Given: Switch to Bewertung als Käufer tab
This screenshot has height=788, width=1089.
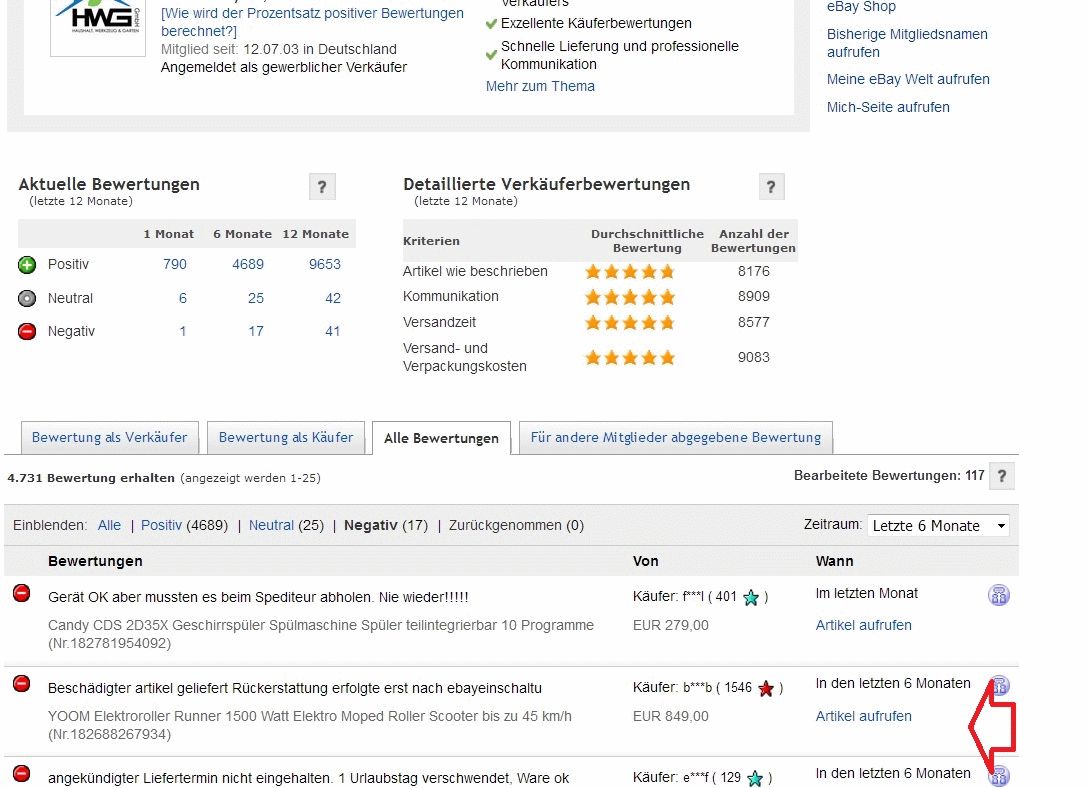Looking at the screenshot, I should pos(285,437).
